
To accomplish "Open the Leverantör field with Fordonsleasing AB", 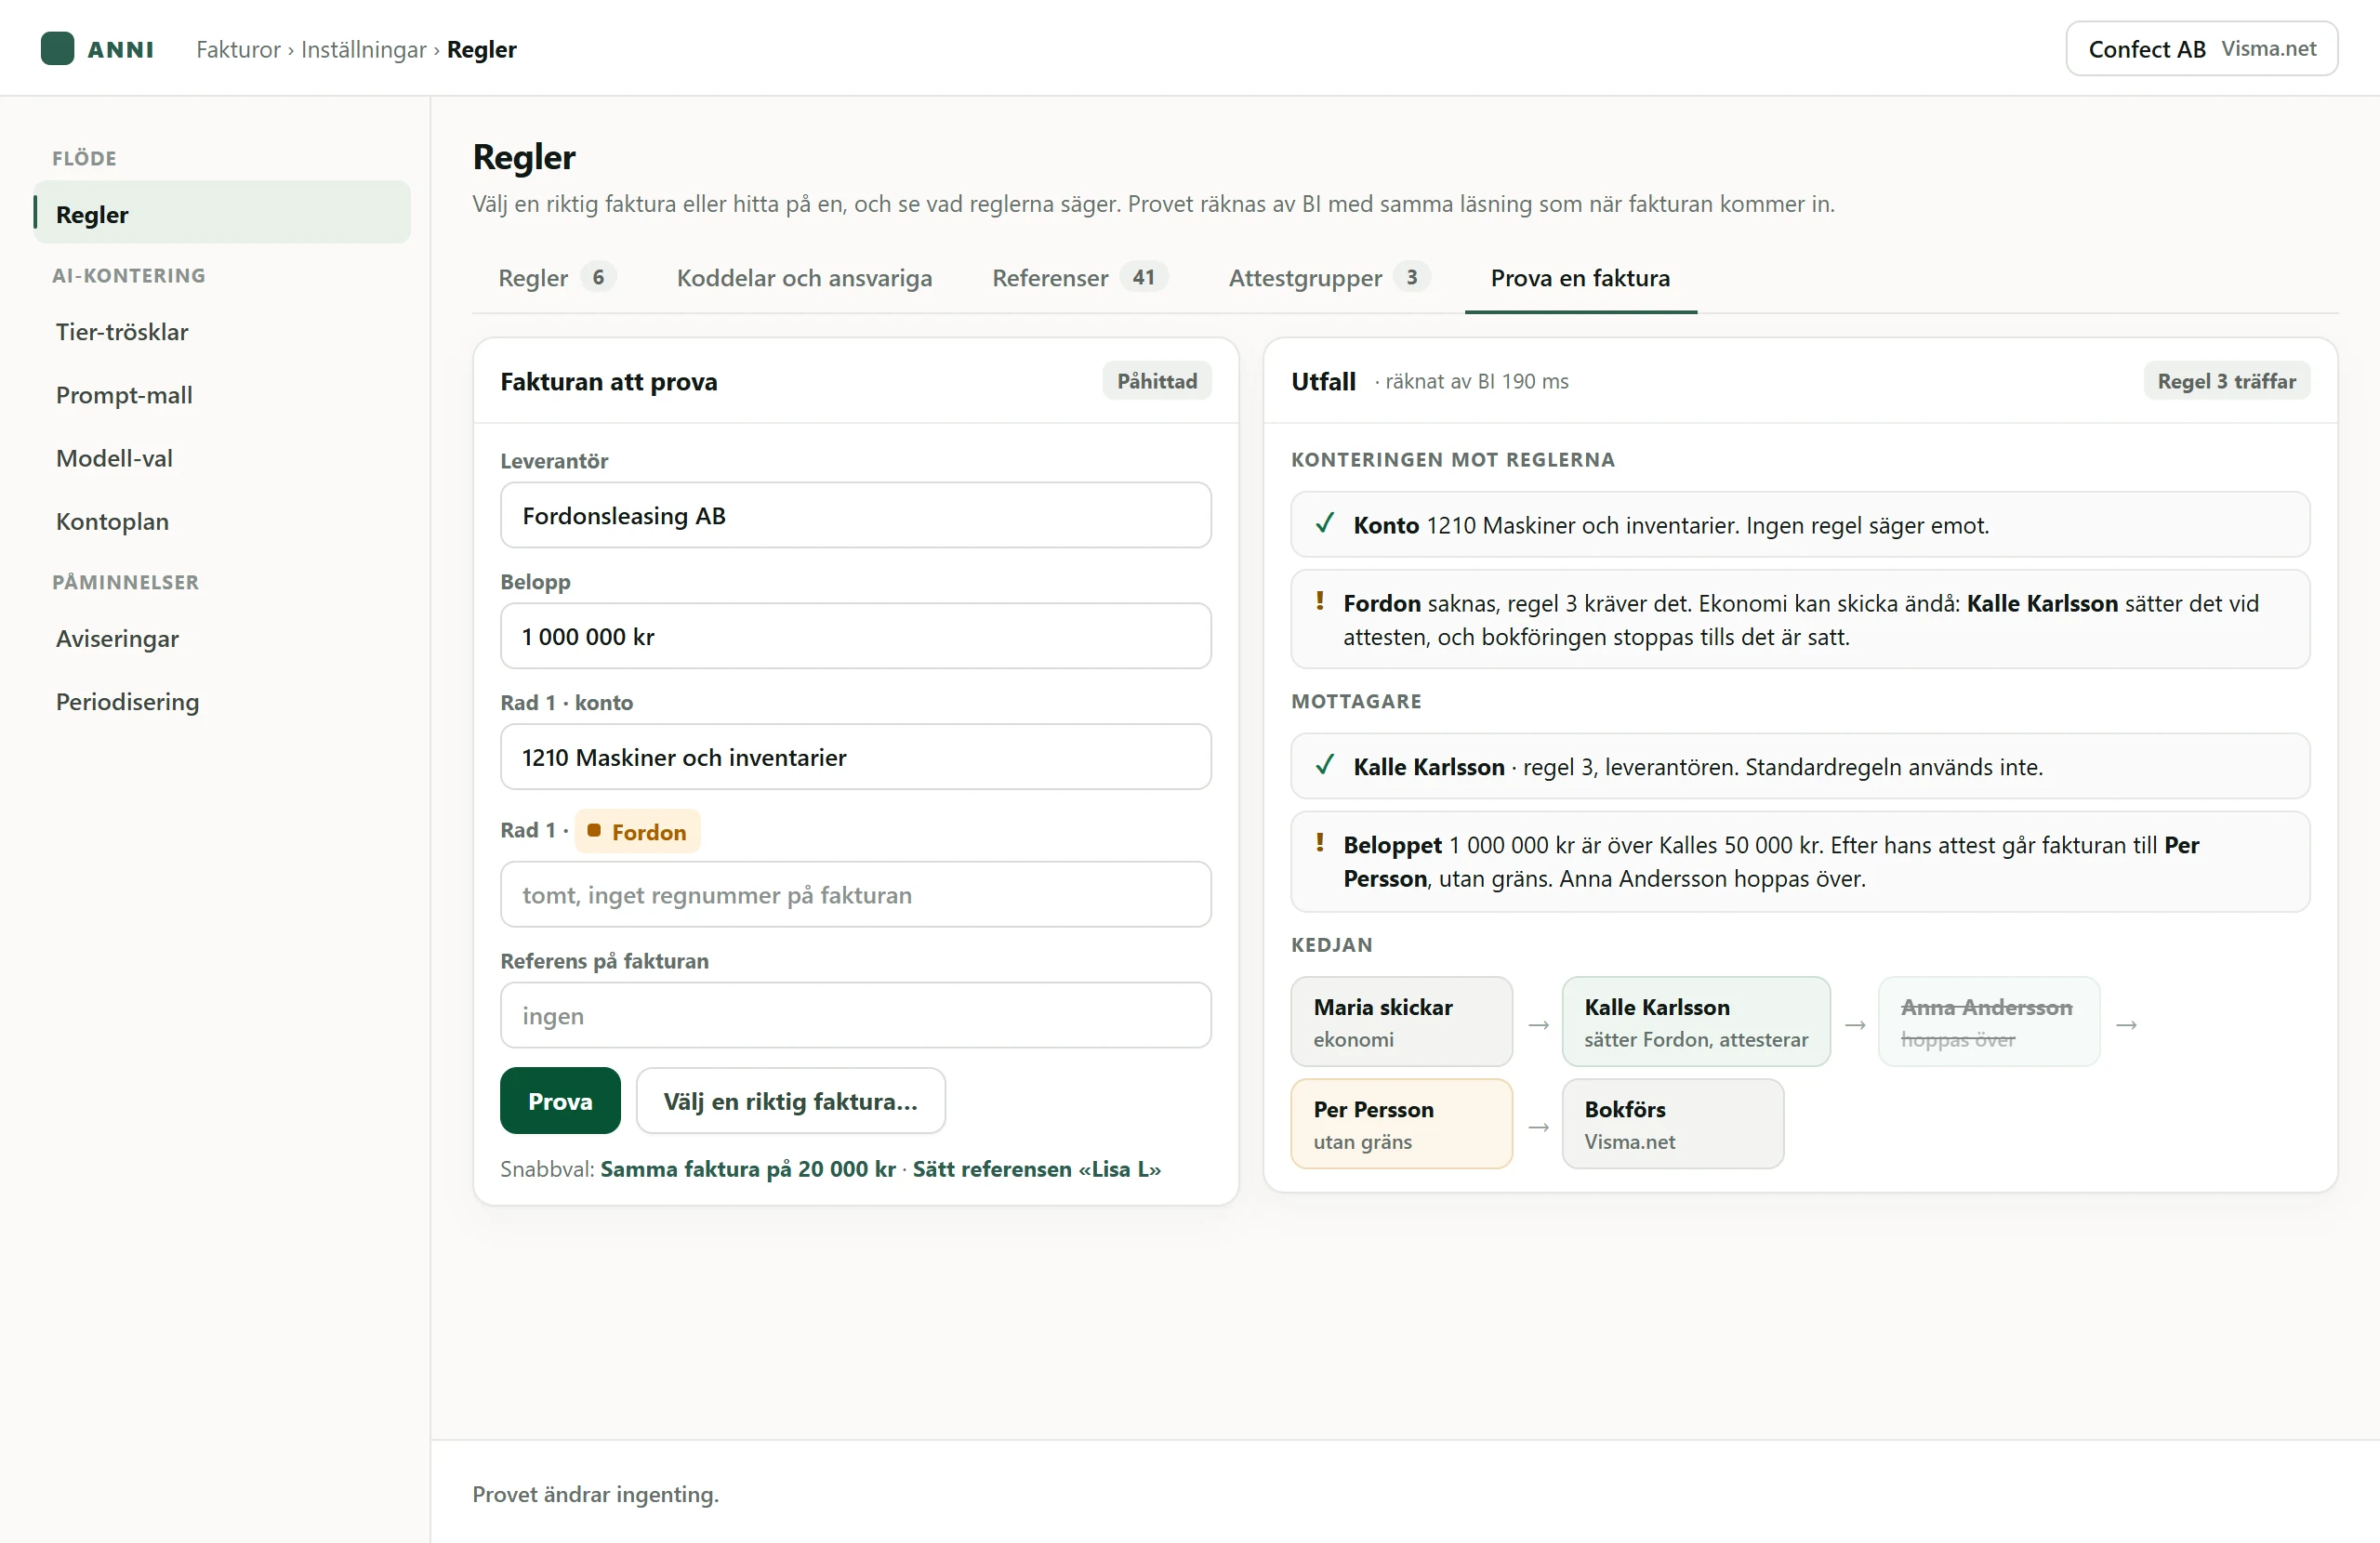I will [x=856, y=515].
